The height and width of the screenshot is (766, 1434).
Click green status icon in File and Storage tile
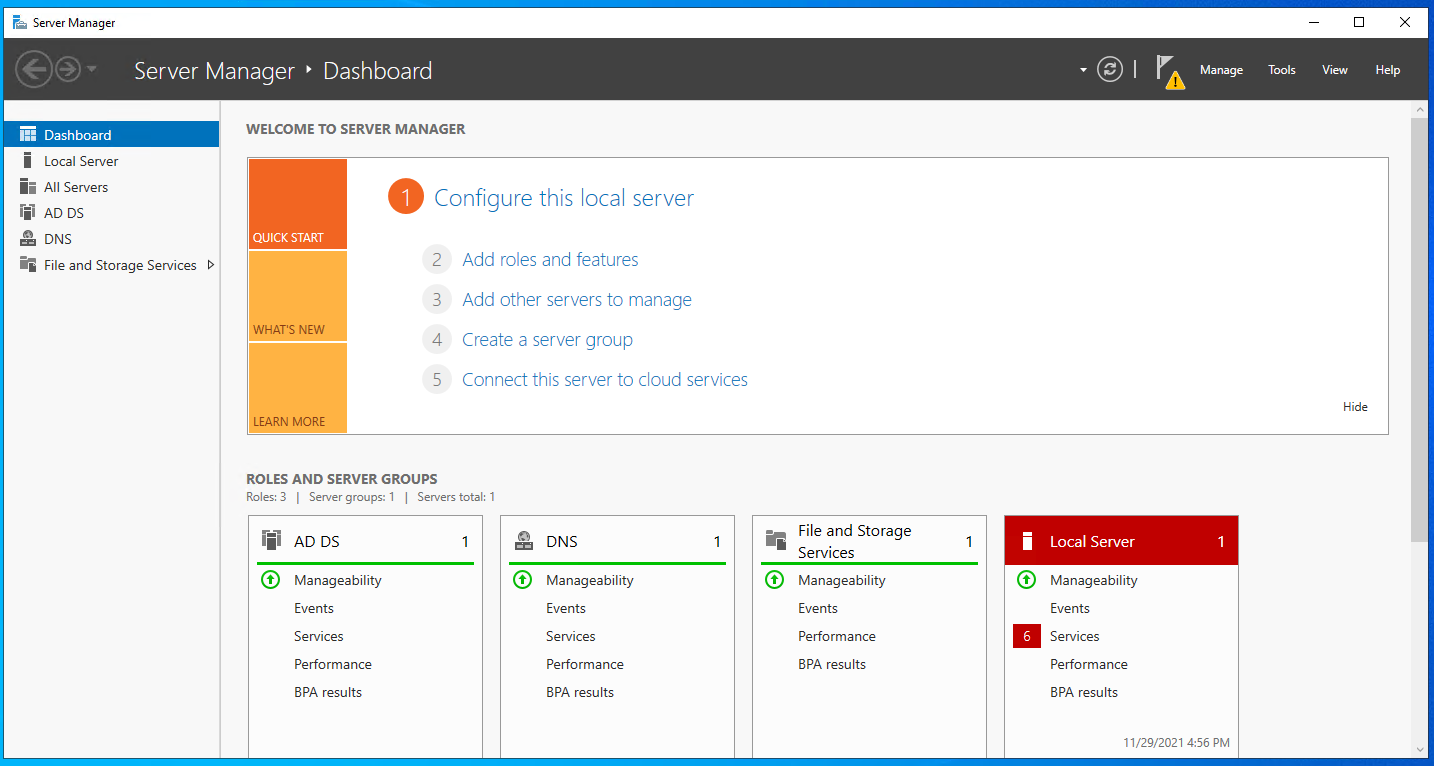point(774,580)
